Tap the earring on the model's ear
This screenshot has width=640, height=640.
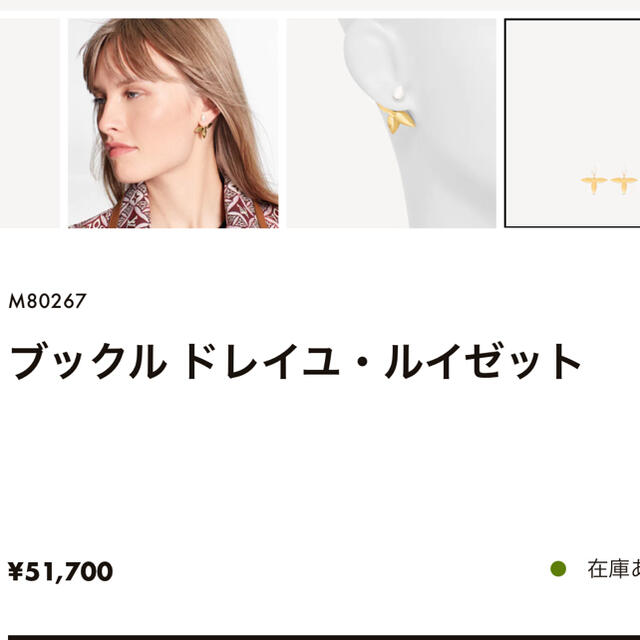[x=203, y=128]
